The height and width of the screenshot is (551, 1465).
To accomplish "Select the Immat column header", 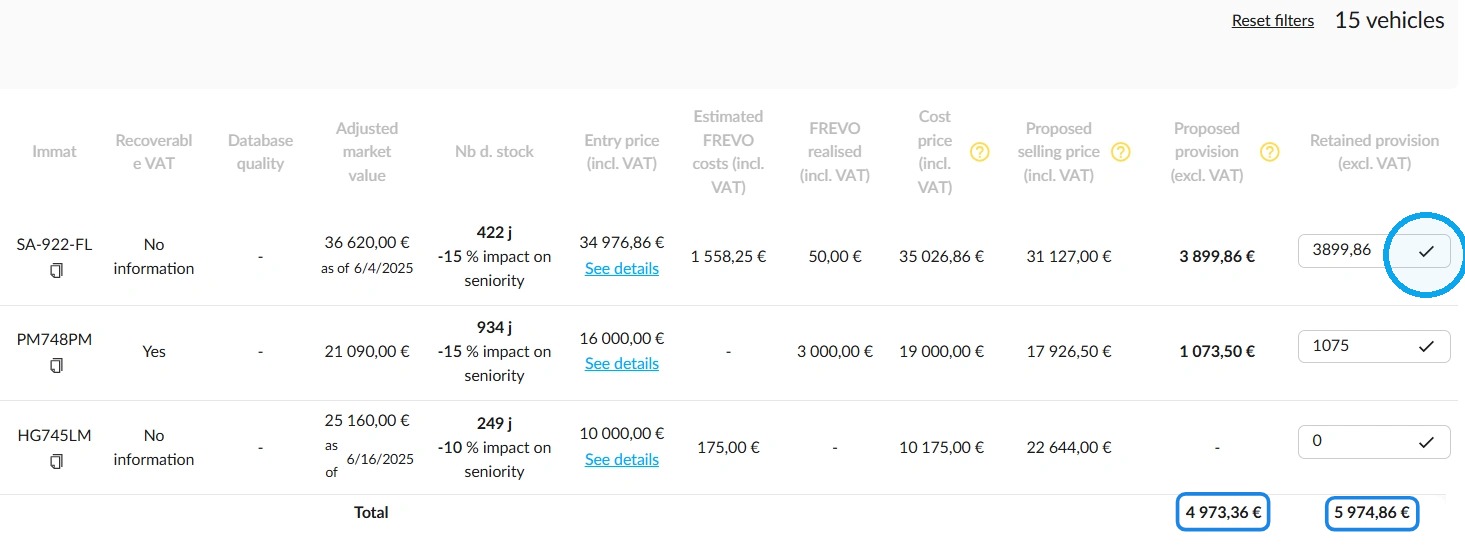I will click(x=54, y=152).
